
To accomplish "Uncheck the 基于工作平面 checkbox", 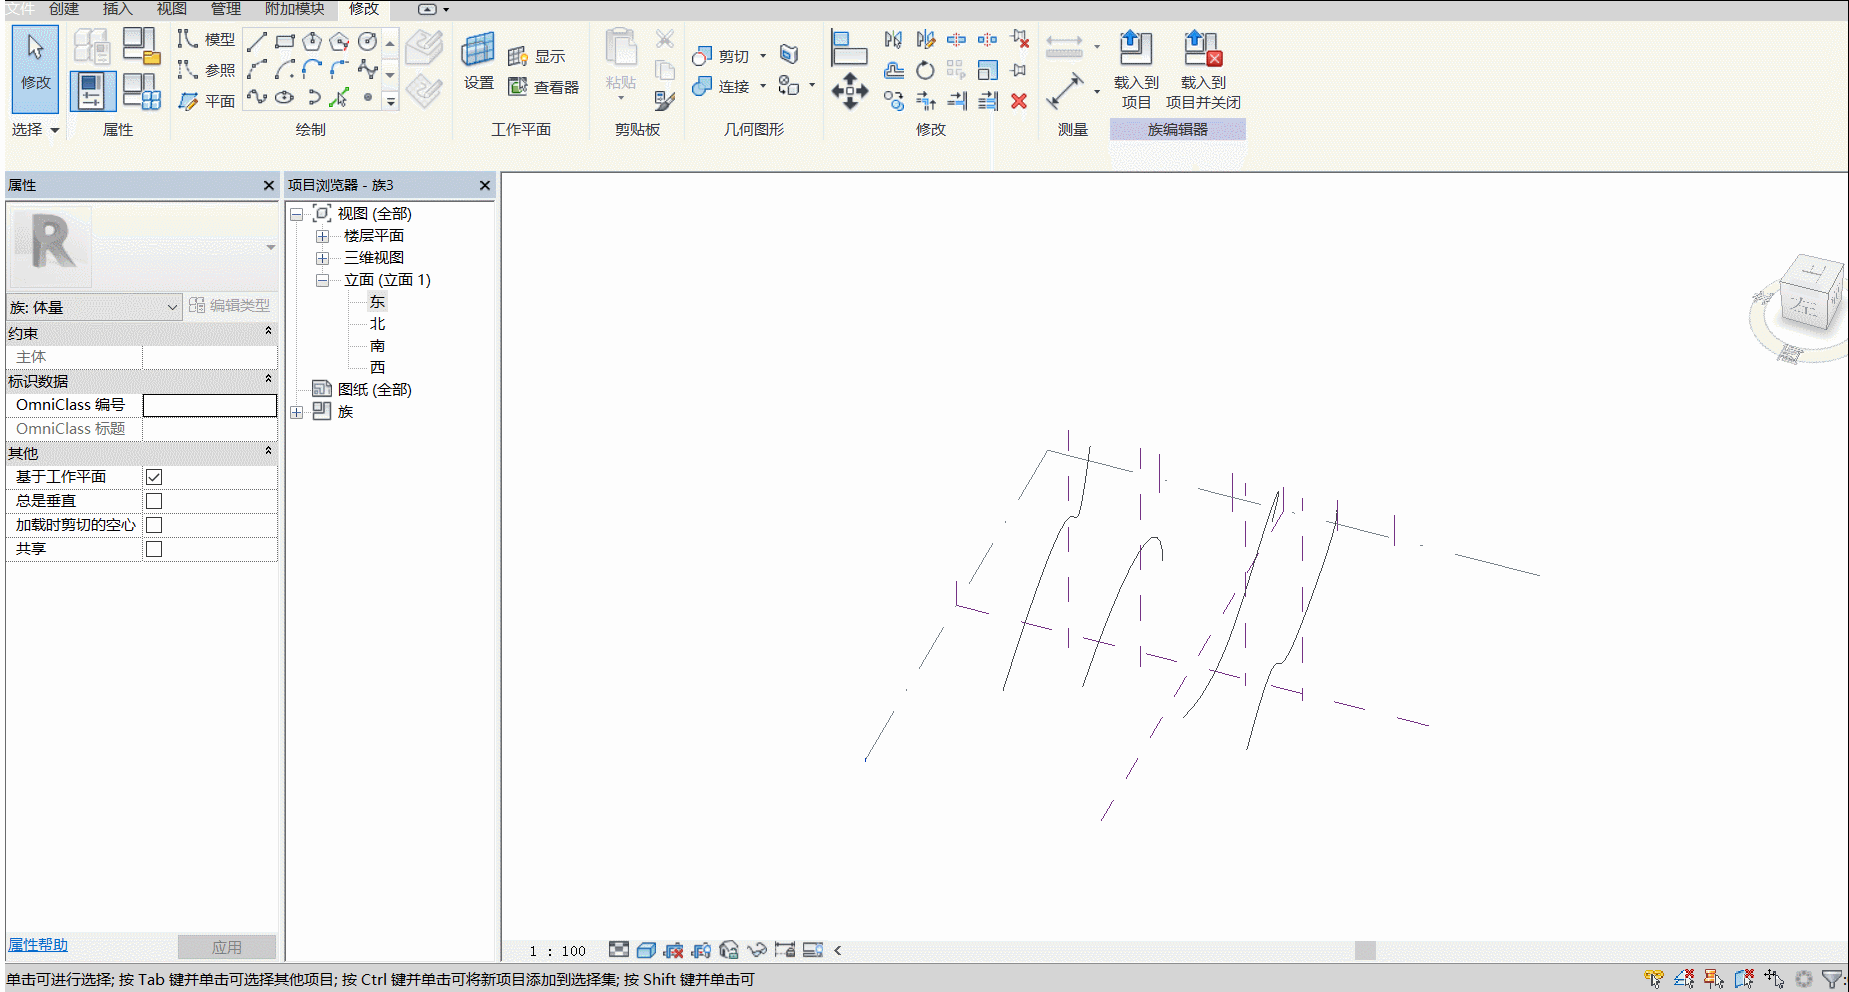I will pos(154,477).
